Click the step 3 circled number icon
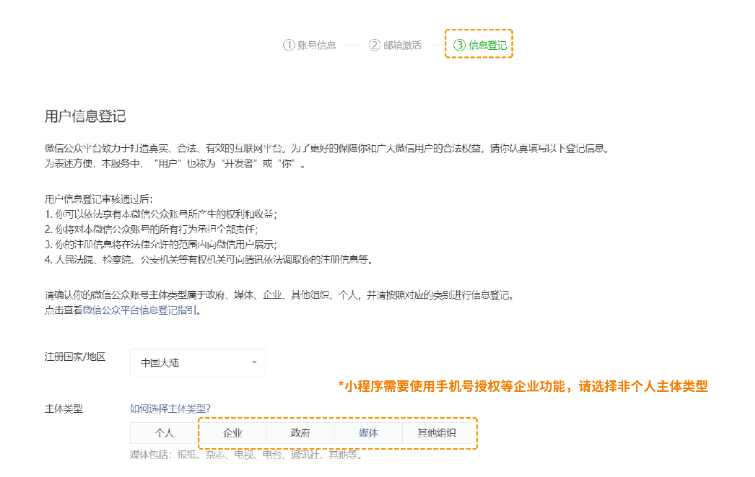Screen dimensions: 755x477 (x=459, y=45)
